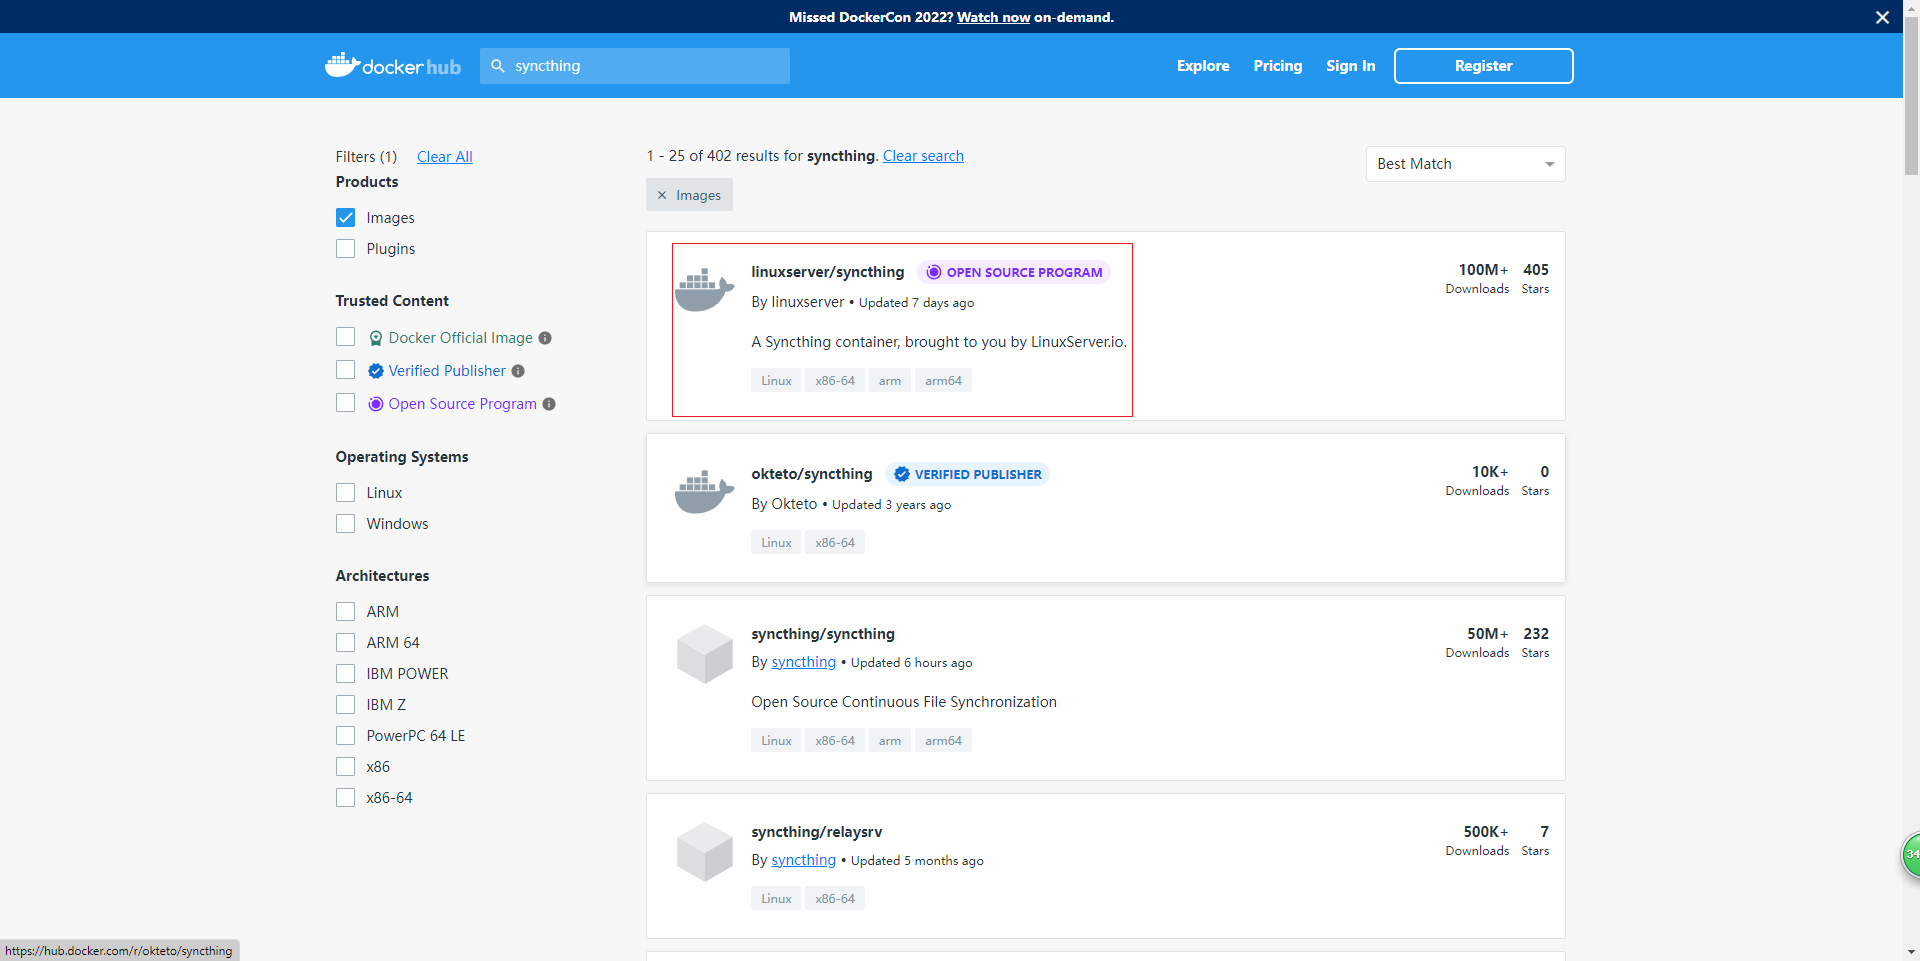Click the linuxserver/syncthing whale thumbnail
The width and height of the screenshot is (1920, 961).
[705, 290]
